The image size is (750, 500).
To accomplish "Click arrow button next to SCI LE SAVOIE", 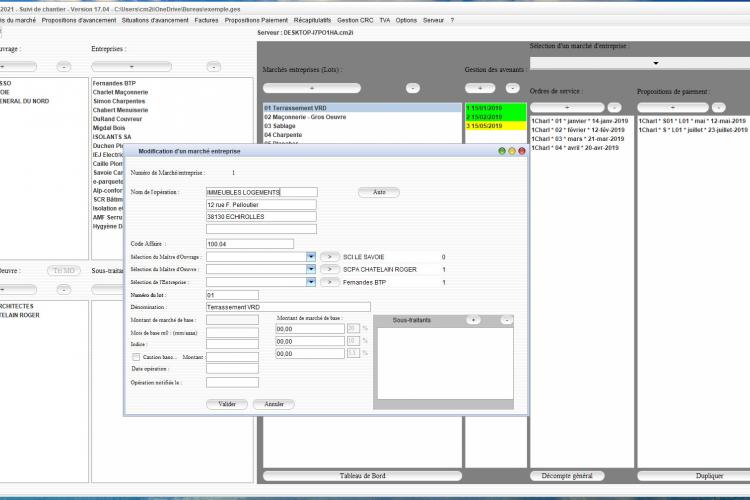I will tap(330, 257).
